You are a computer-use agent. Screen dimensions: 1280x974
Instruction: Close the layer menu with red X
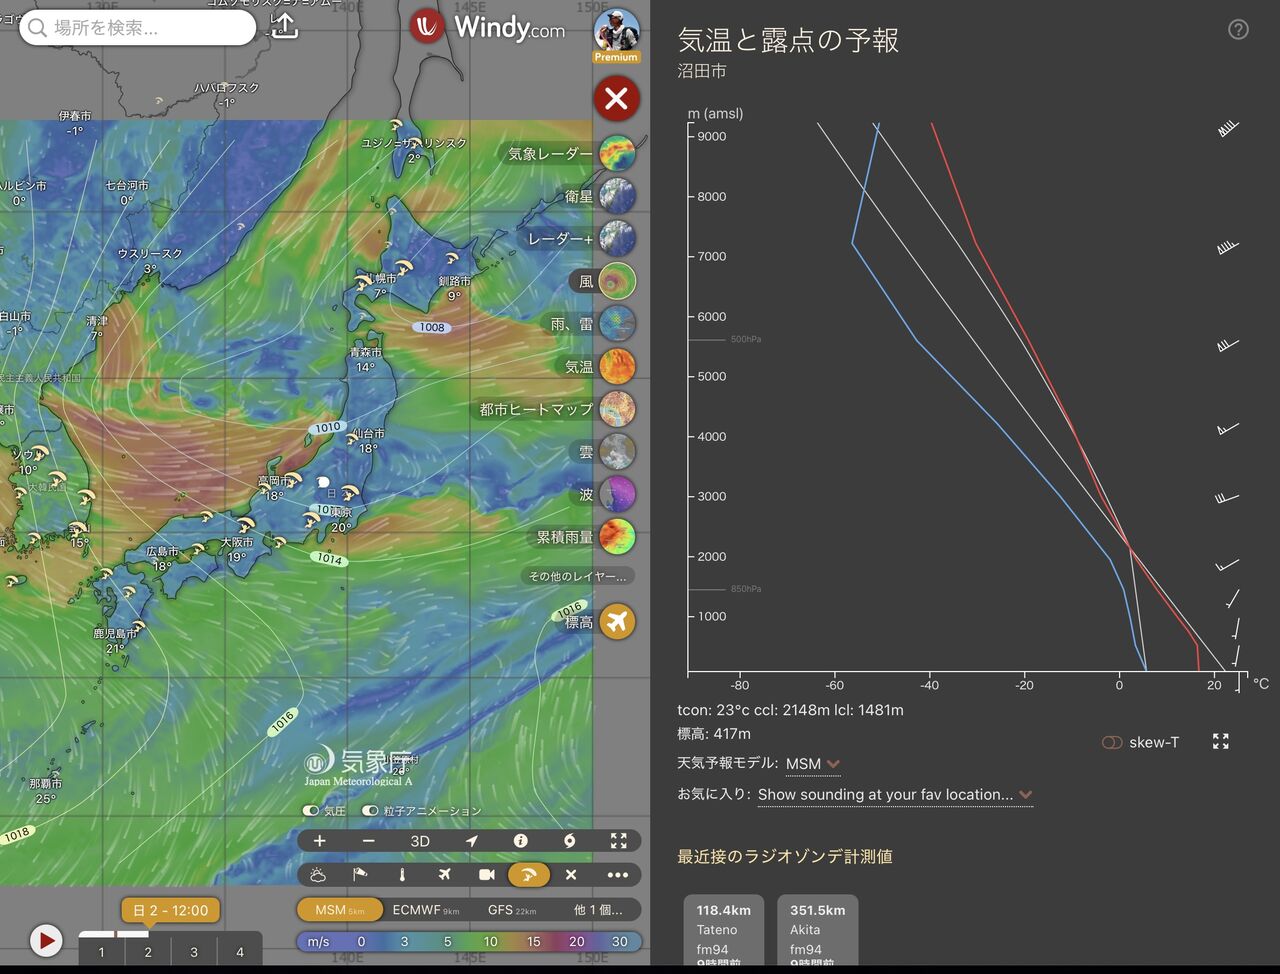click(x=616, y=99)
